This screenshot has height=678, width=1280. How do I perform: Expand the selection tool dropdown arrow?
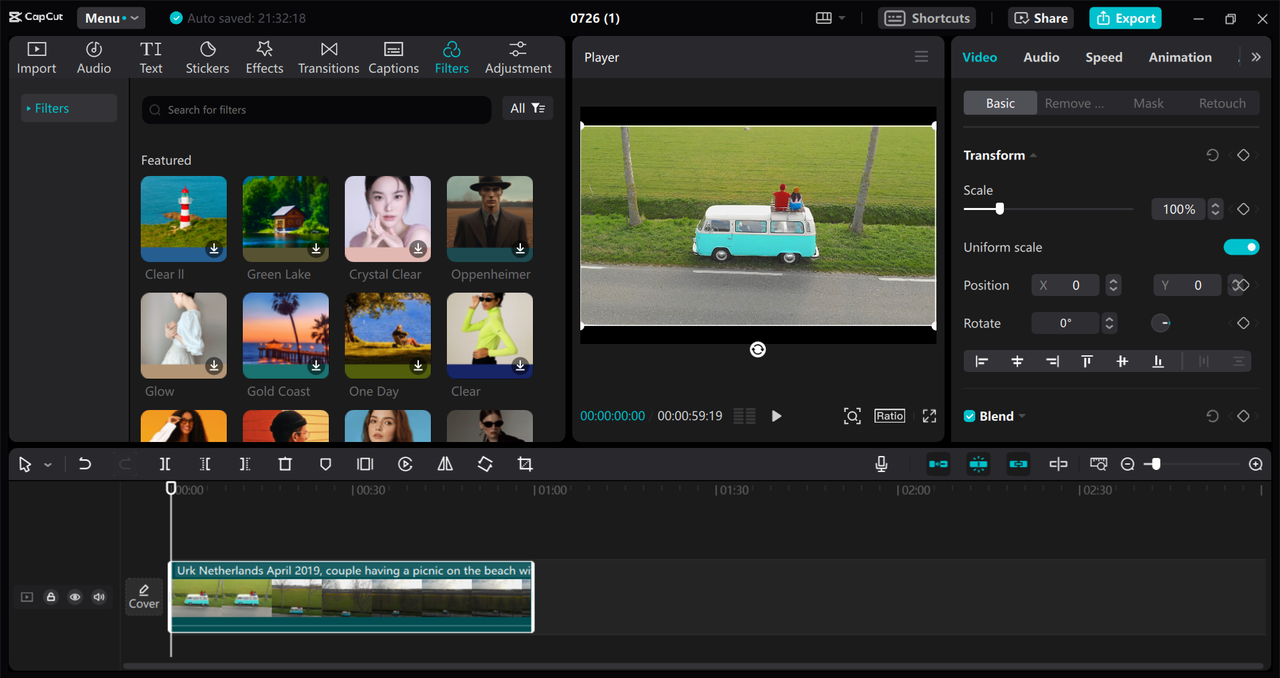coord(47,465)
